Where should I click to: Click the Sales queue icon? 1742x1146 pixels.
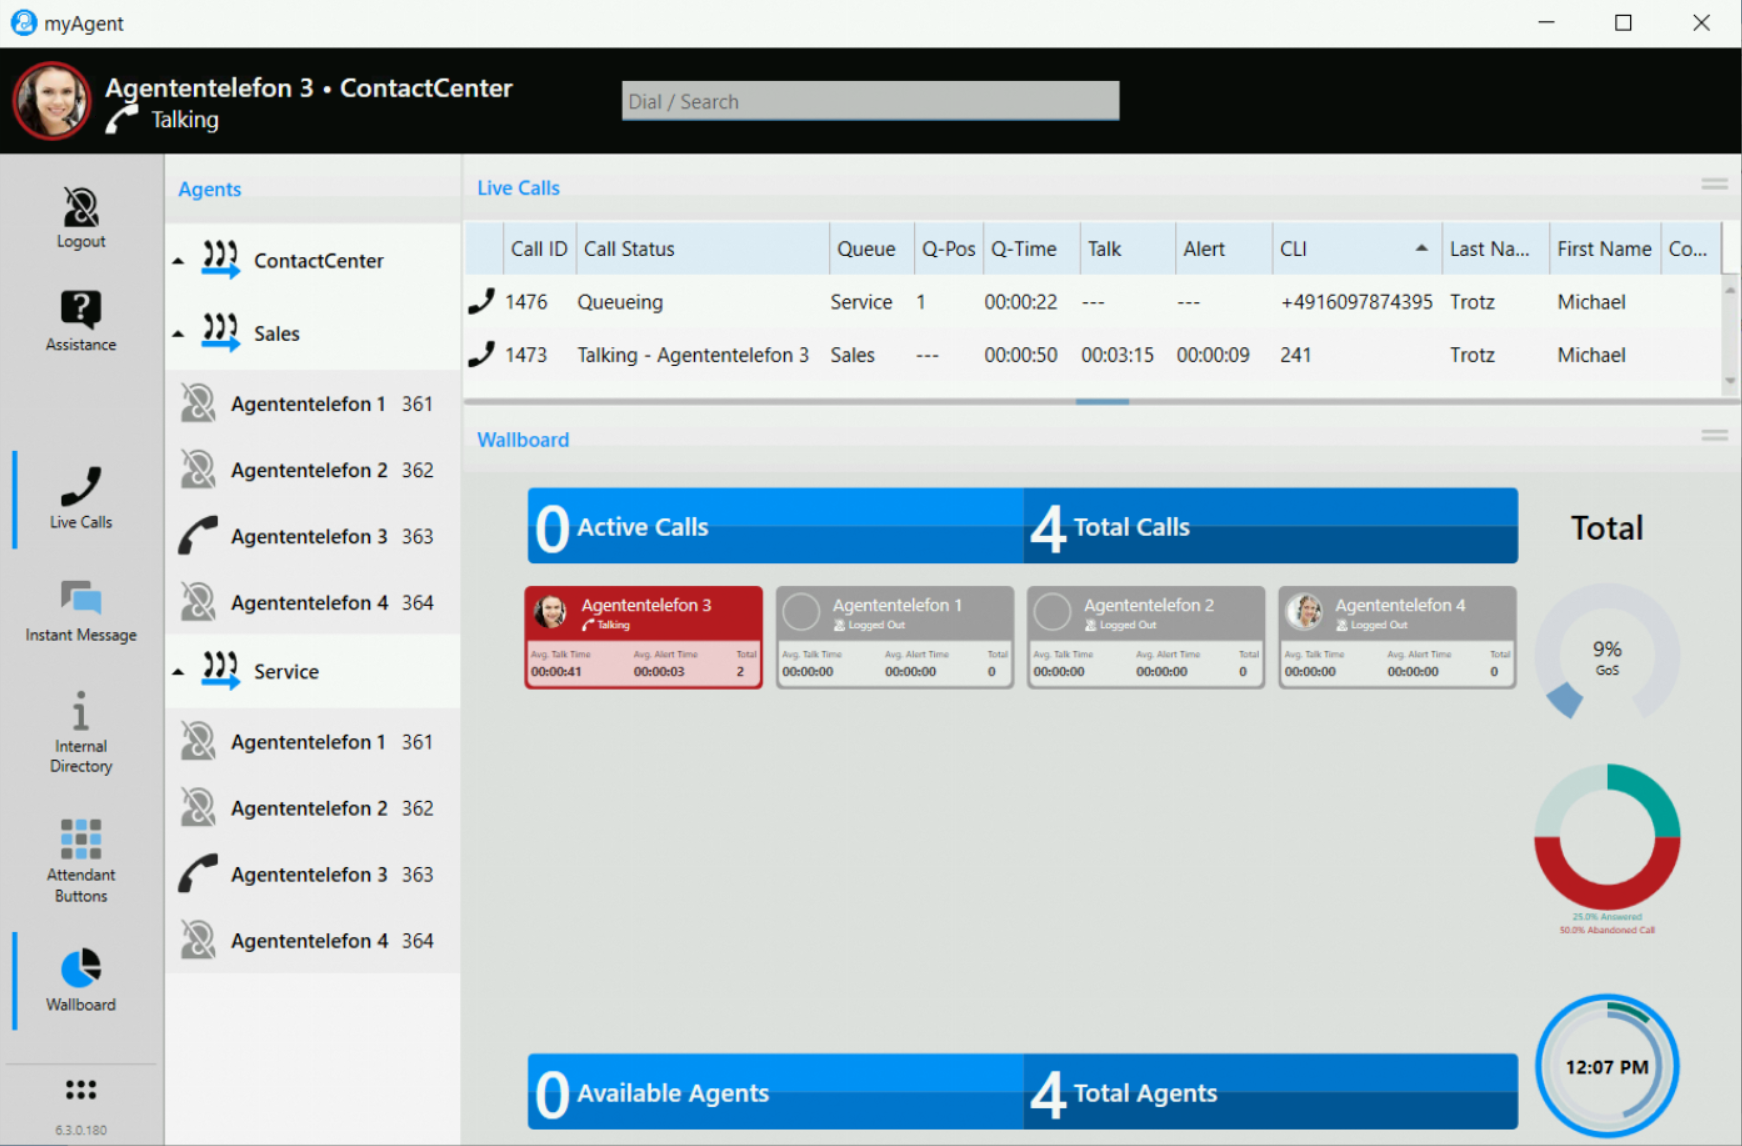(x=220, y=333)
